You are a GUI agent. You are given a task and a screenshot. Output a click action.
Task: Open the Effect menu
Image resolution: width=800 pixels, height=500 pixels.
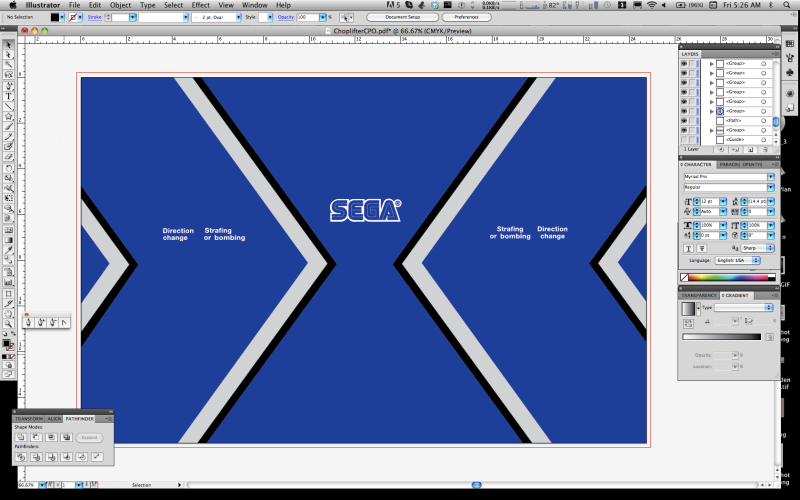coord(201,5)
